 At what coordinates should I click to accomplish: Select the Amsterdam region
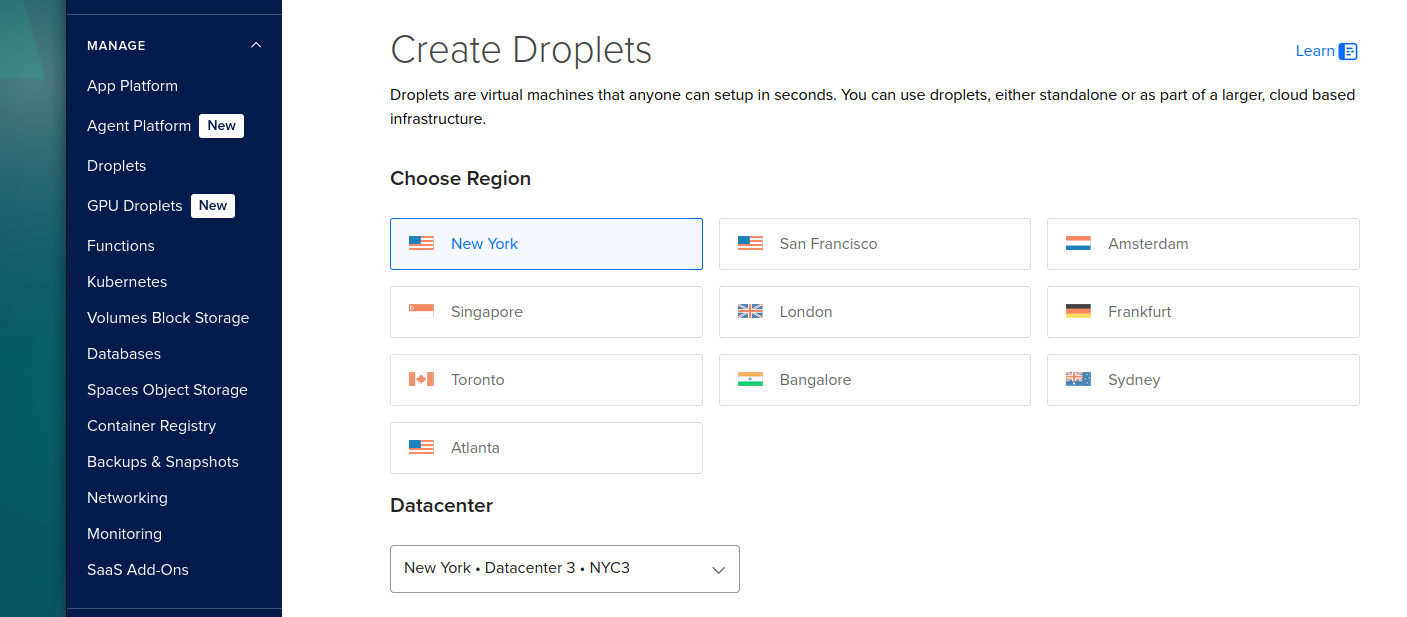1203,244
